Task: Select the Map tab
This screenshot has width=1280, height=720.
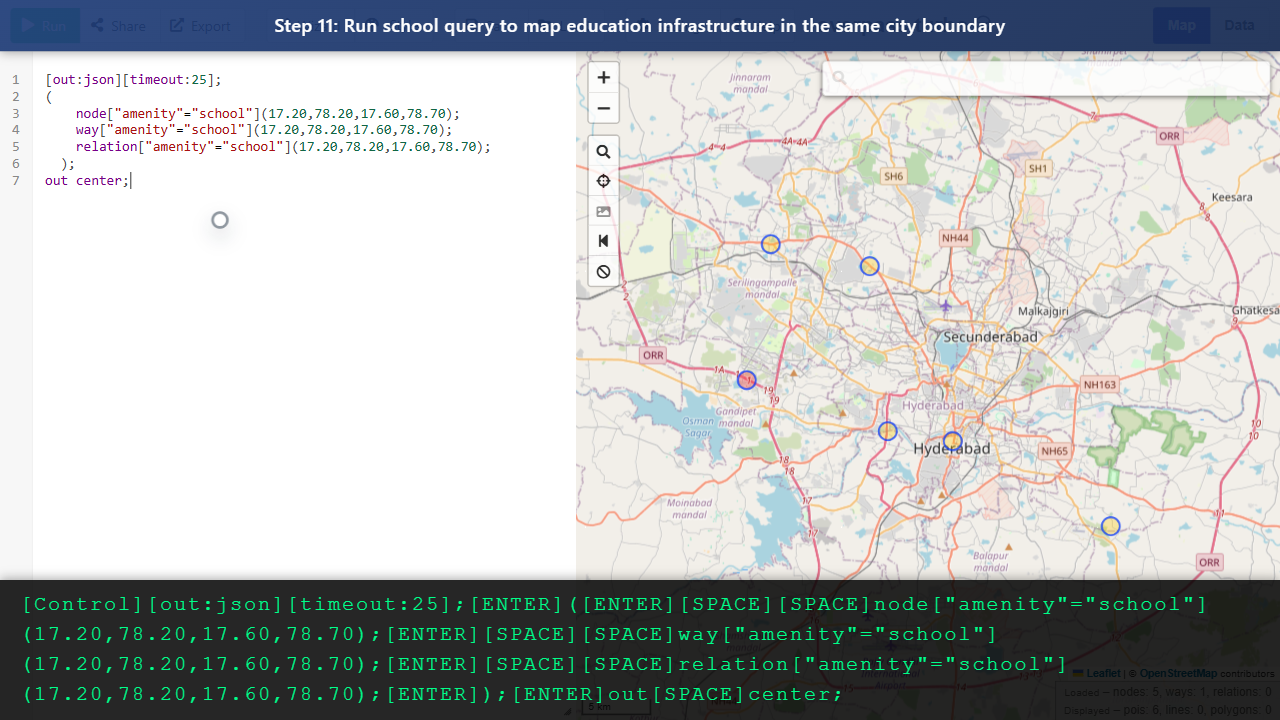Action: [1181, 25]
